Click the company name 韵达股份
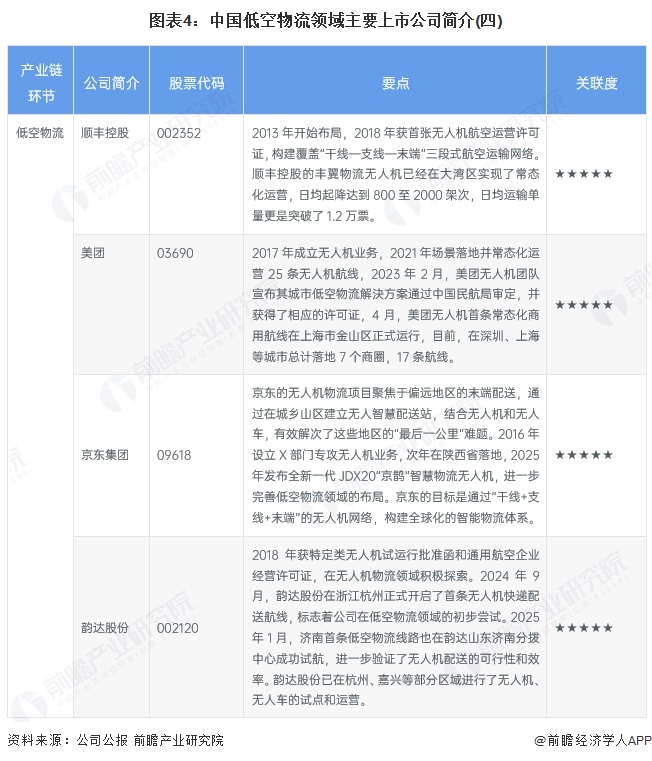 click(x=105, y=628)
